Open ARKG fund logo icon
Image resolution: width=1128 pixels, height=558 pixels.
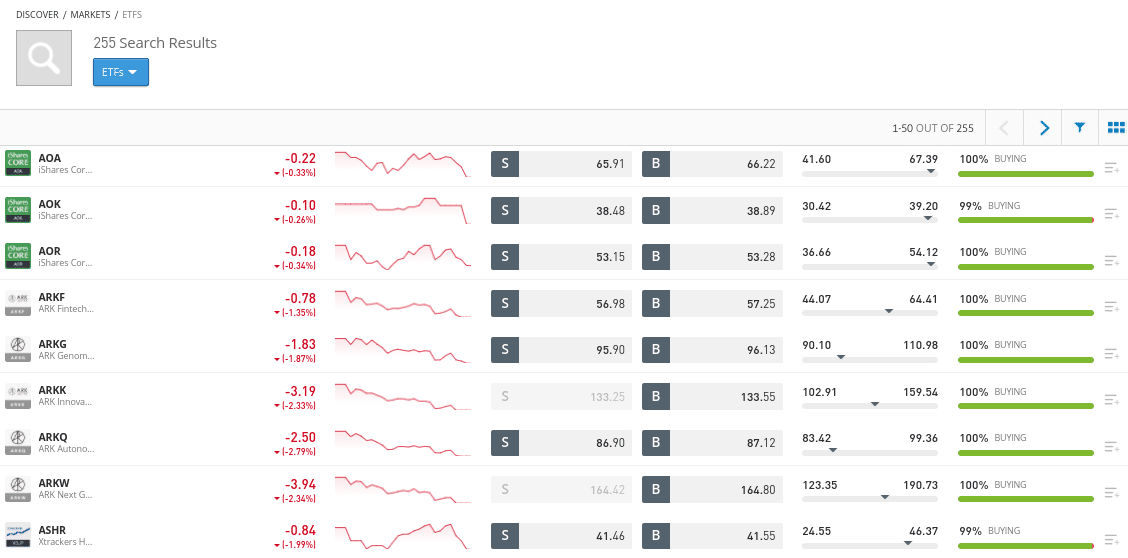click(x=18, y=349)
